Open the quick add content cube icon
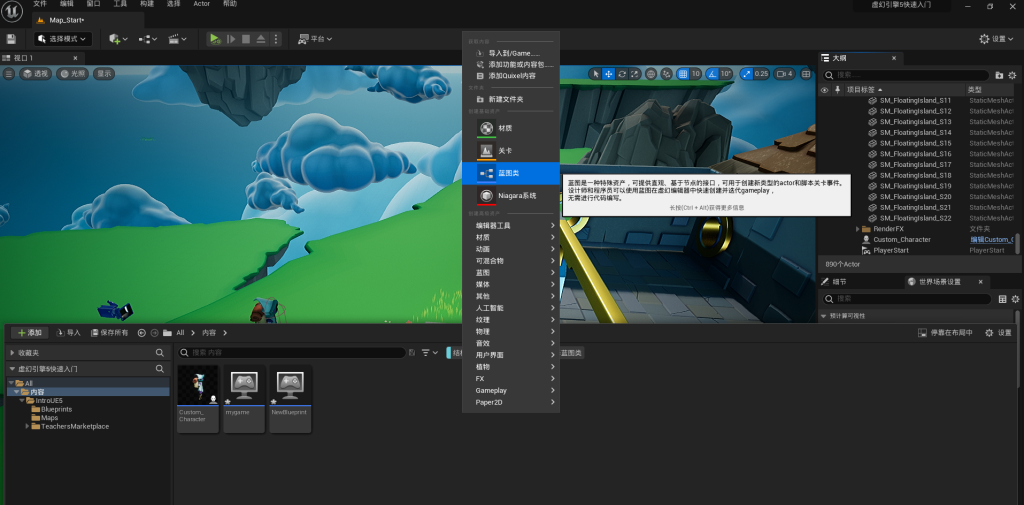1024x505 pixels. point(118,39)
